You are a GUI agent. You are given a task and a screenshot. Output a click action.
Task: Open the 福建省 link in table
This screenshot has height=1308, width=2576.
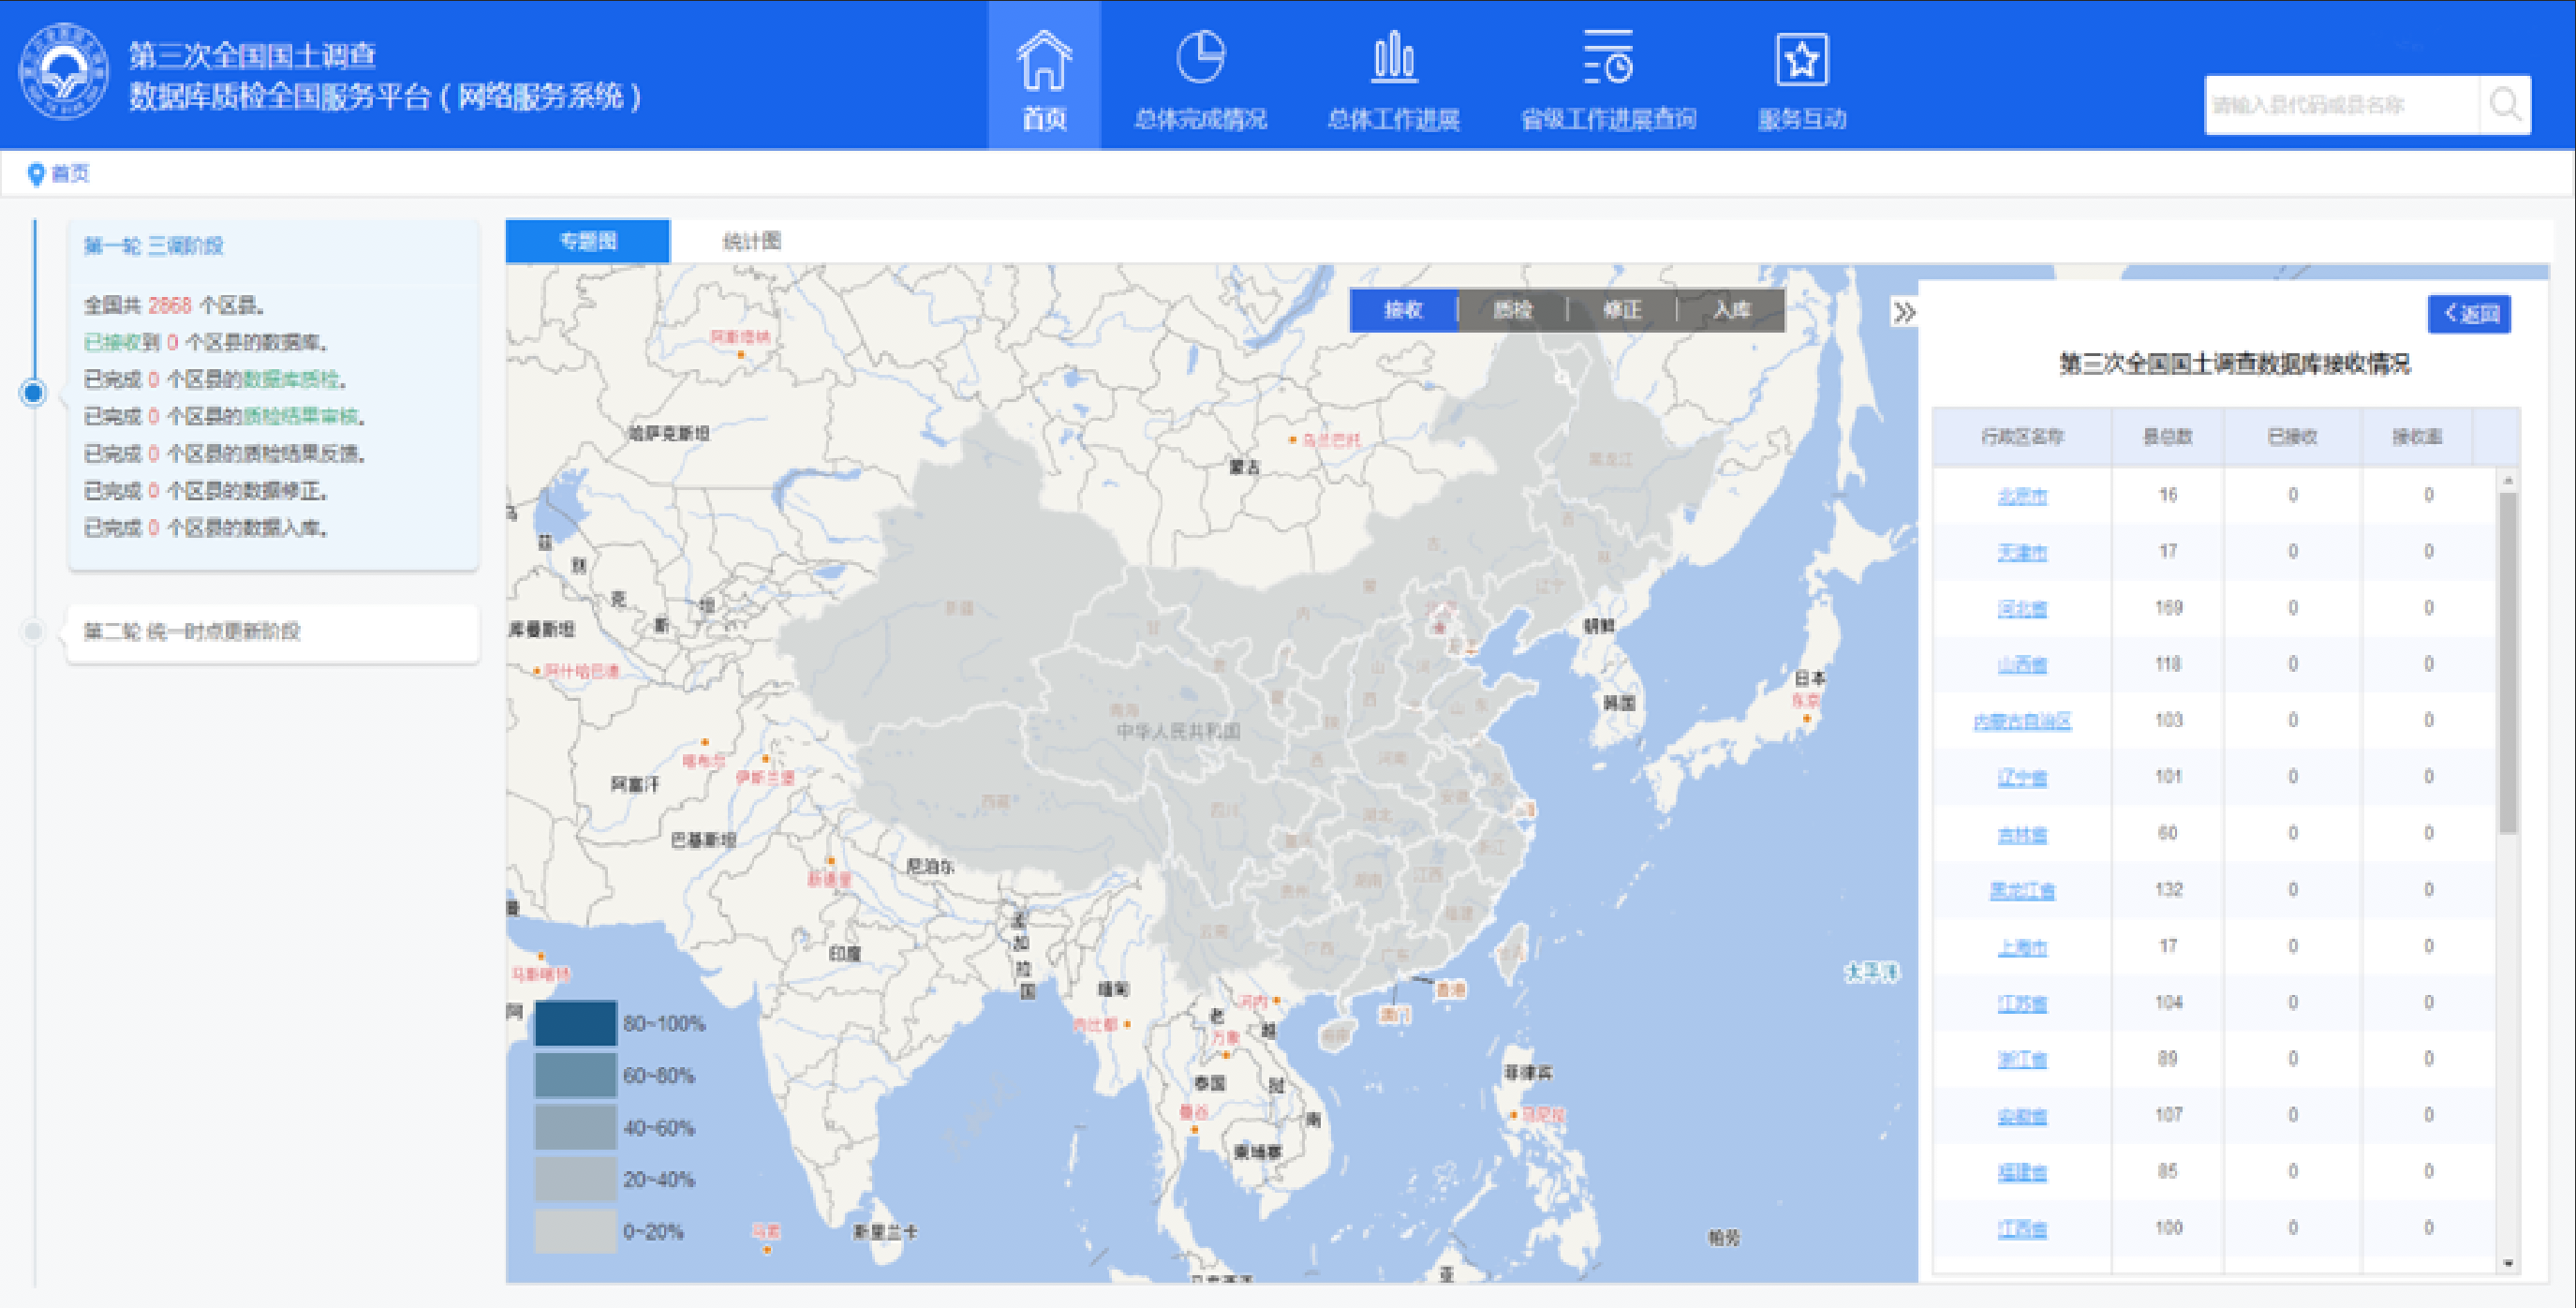(x=2022, y=1172)
